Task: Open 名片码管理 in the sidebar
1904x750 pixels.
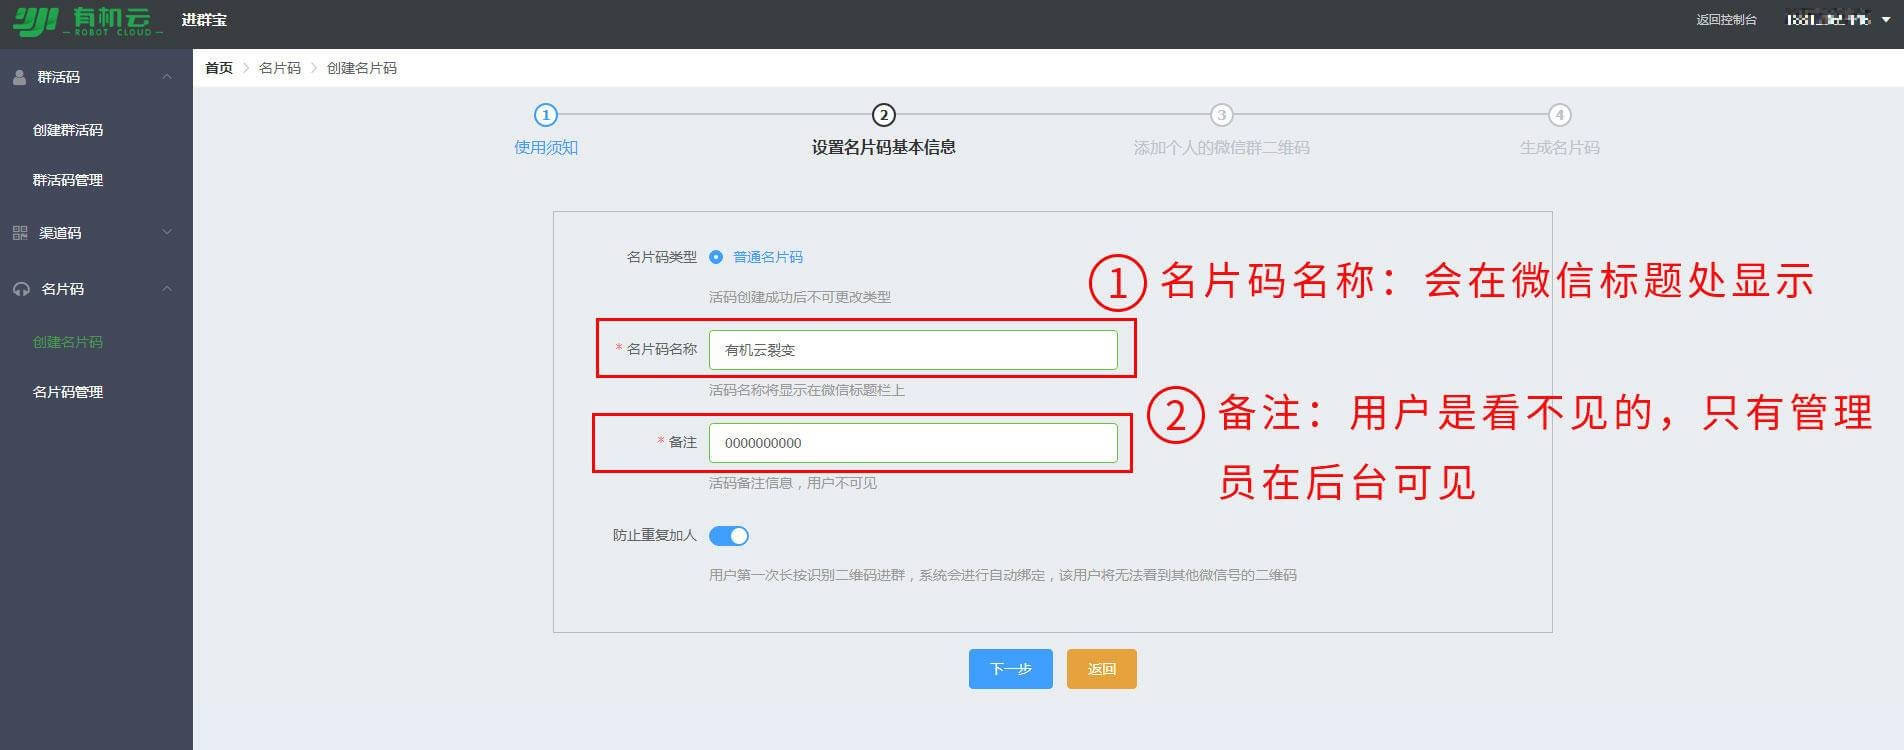Action: tap(68, 392)
